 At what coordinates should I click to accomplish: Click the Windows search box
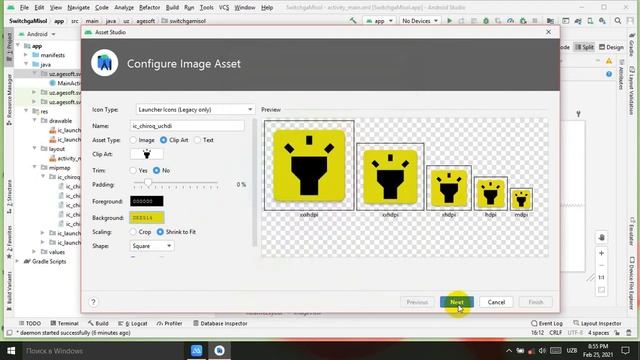(102, 351)
